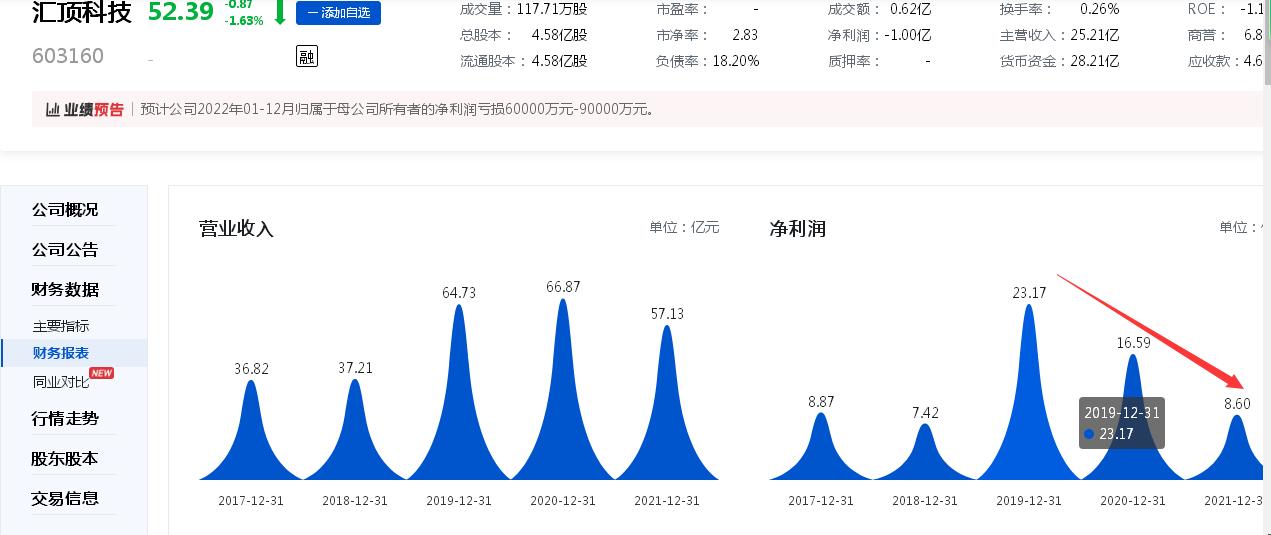1271x535 pixels.
Task: Click 2020-12-31 axis label under 净利润
Action: click(x=1133, y=501)
